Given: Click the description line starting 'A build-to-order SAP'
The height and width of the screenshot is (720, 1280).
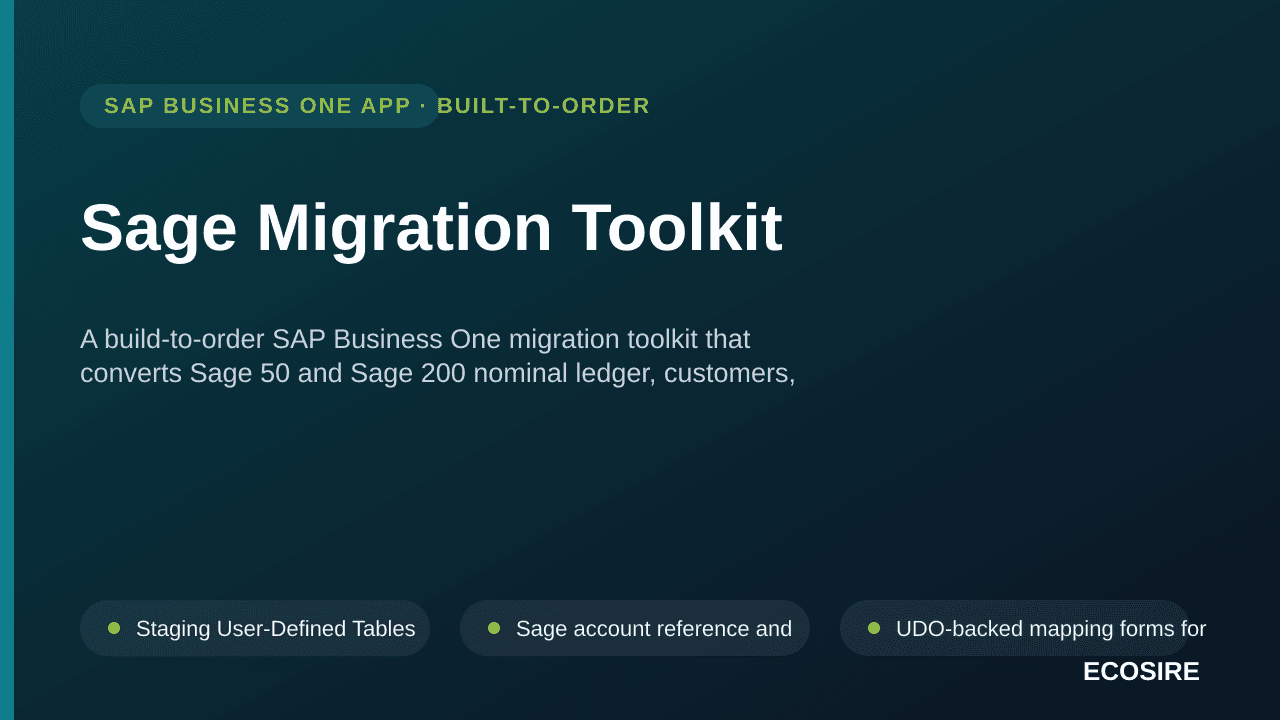Looking at the screenshot, I should pyautogui.click(x=415, y=339).
